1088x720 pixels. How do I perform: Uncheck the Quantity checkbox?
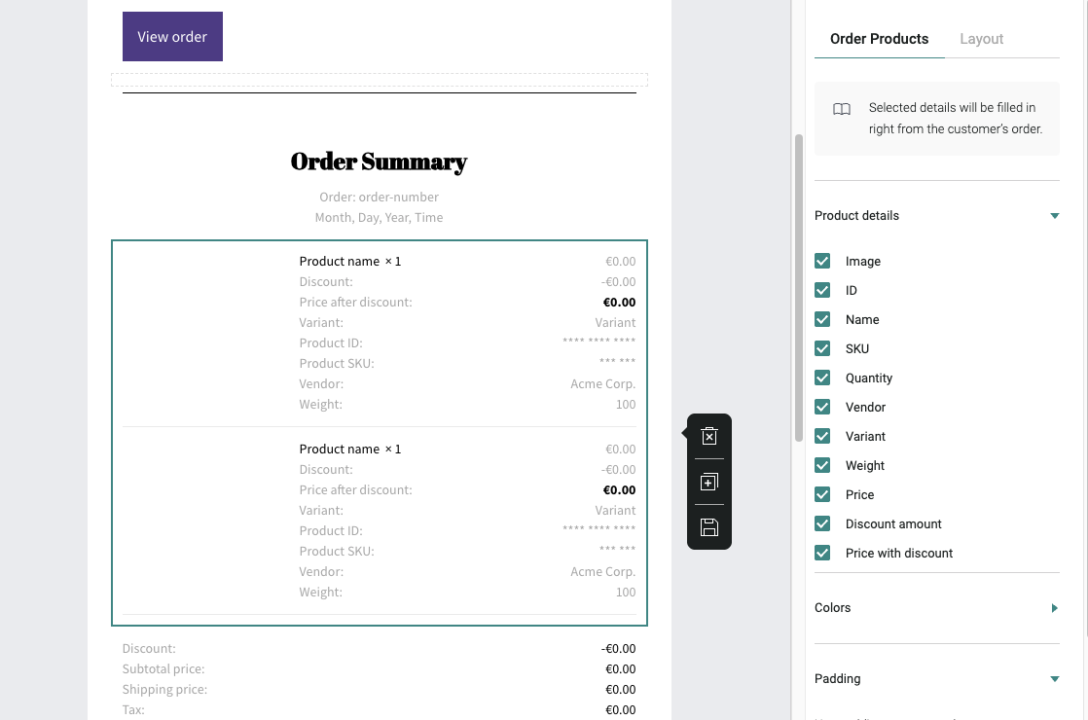click(x=822, y=378)
